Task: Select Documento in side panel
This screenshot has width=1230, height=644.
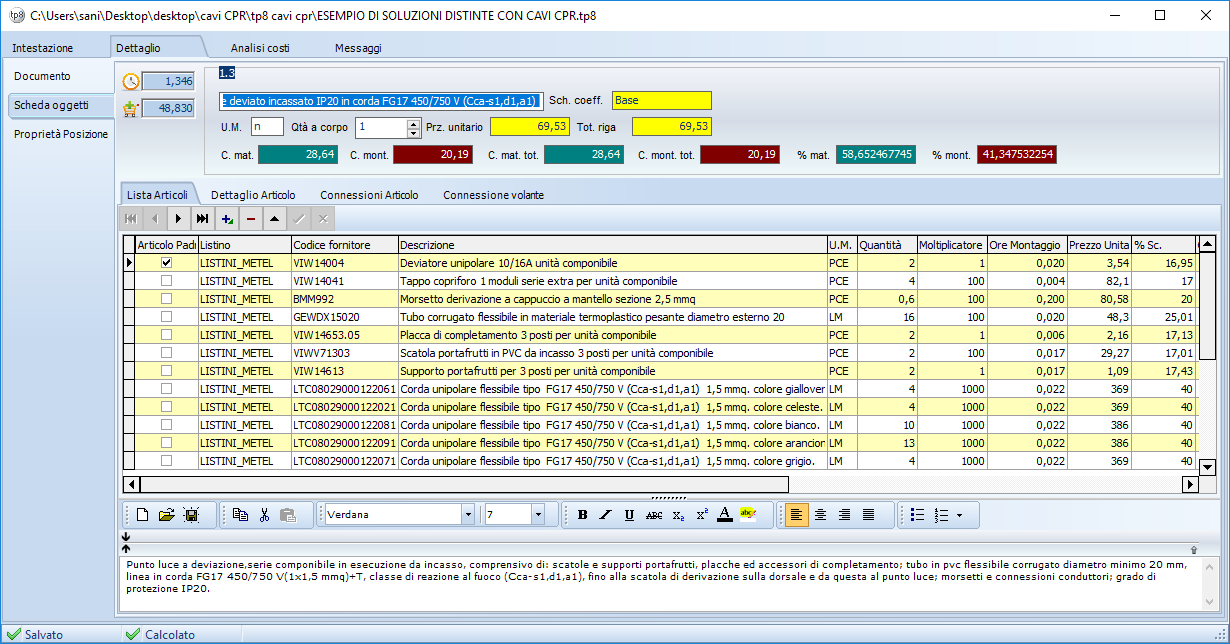Action: point(42,76)
